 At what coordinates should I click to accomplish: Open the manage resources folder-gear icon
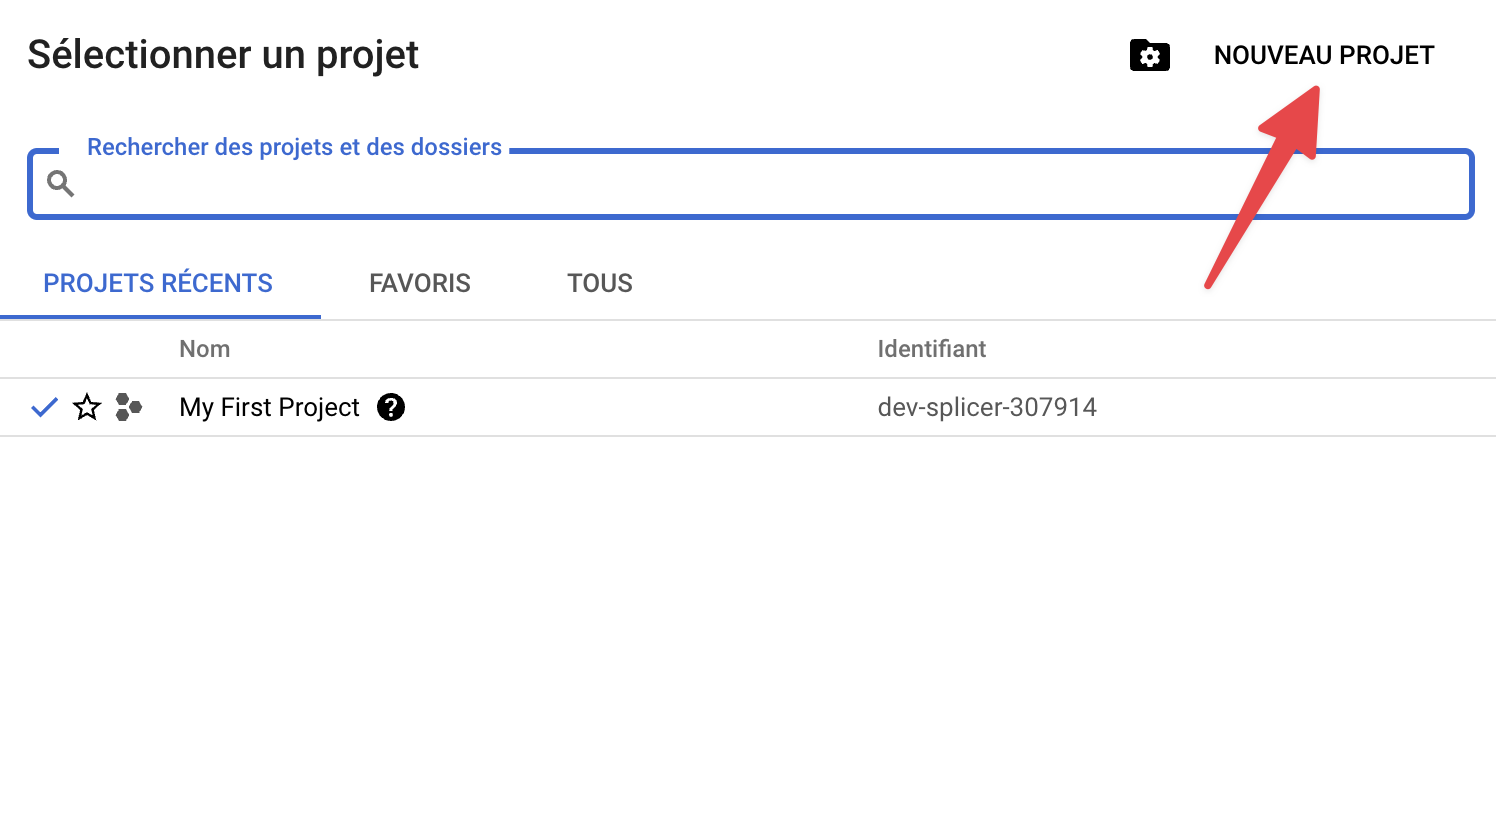1149,56
